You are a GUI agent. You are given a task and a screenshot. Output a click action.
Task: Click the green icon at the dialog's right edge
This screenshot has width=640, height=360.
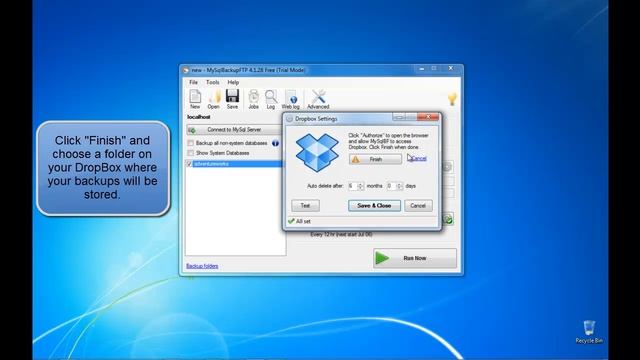(x=448, y=219)
